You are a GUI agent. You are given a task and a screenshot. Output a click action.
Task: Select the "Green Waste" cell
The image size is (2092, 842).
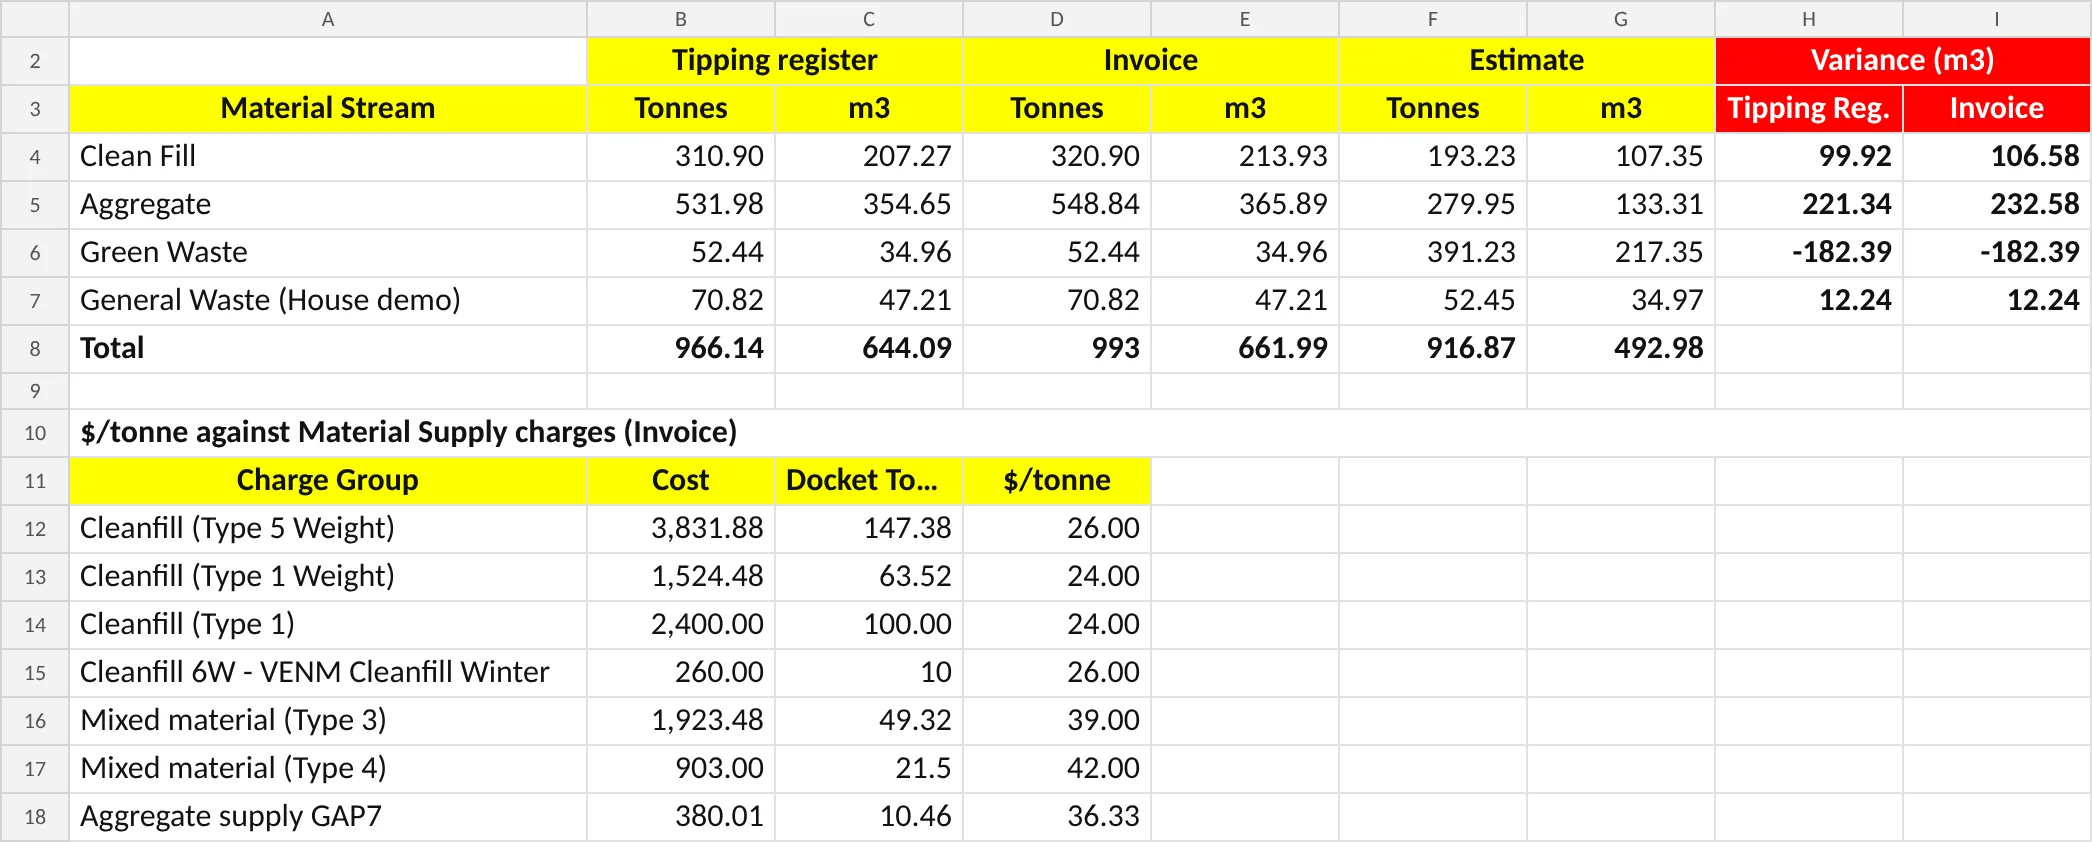pyautogui.click(x=327, y=252)
